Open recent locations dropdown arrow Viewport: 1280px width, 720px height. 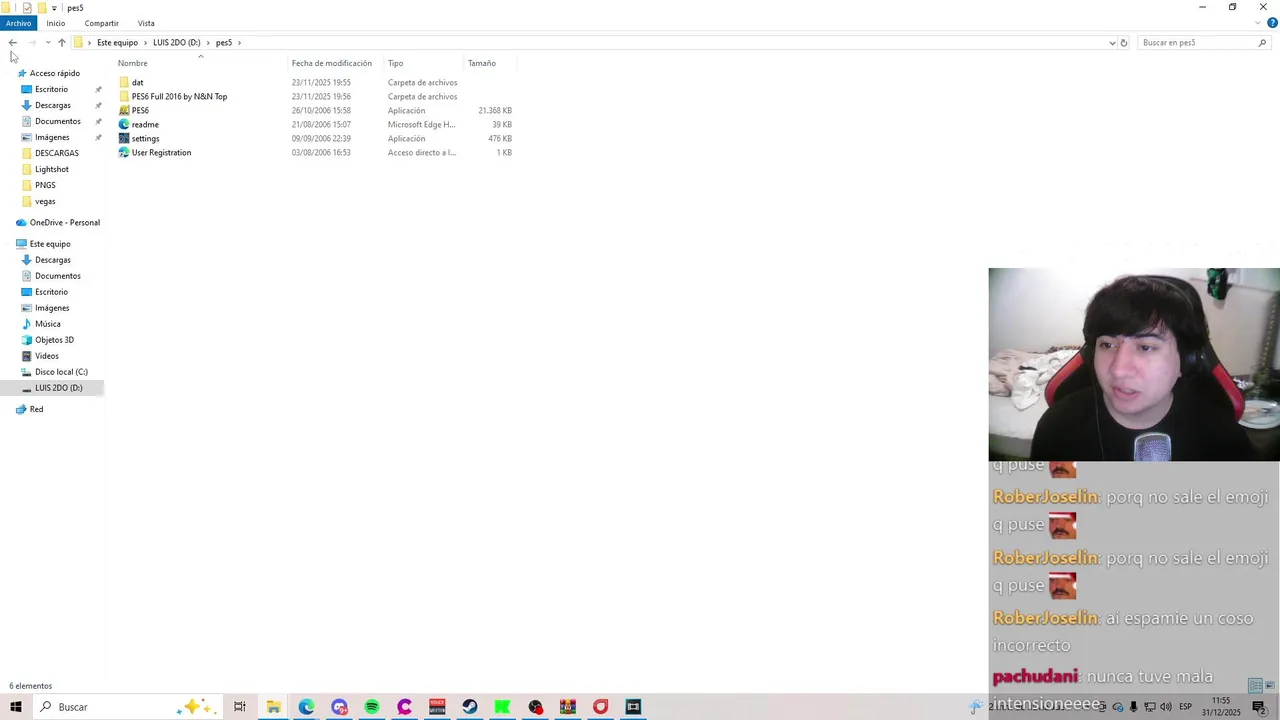pyautogui.click(x=47, y=43)
